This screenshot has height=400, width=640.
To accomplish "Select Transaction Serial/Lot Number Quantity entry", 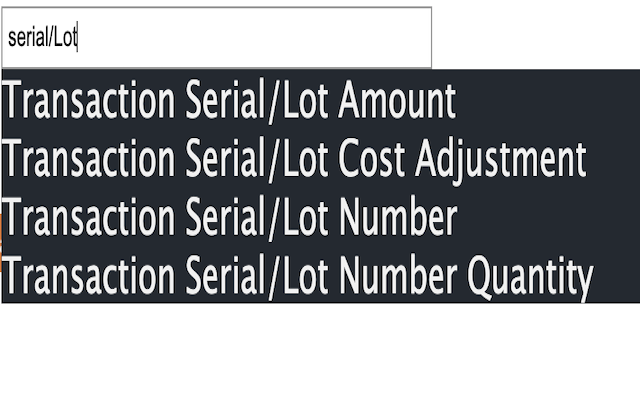I will tap(321, 274).
